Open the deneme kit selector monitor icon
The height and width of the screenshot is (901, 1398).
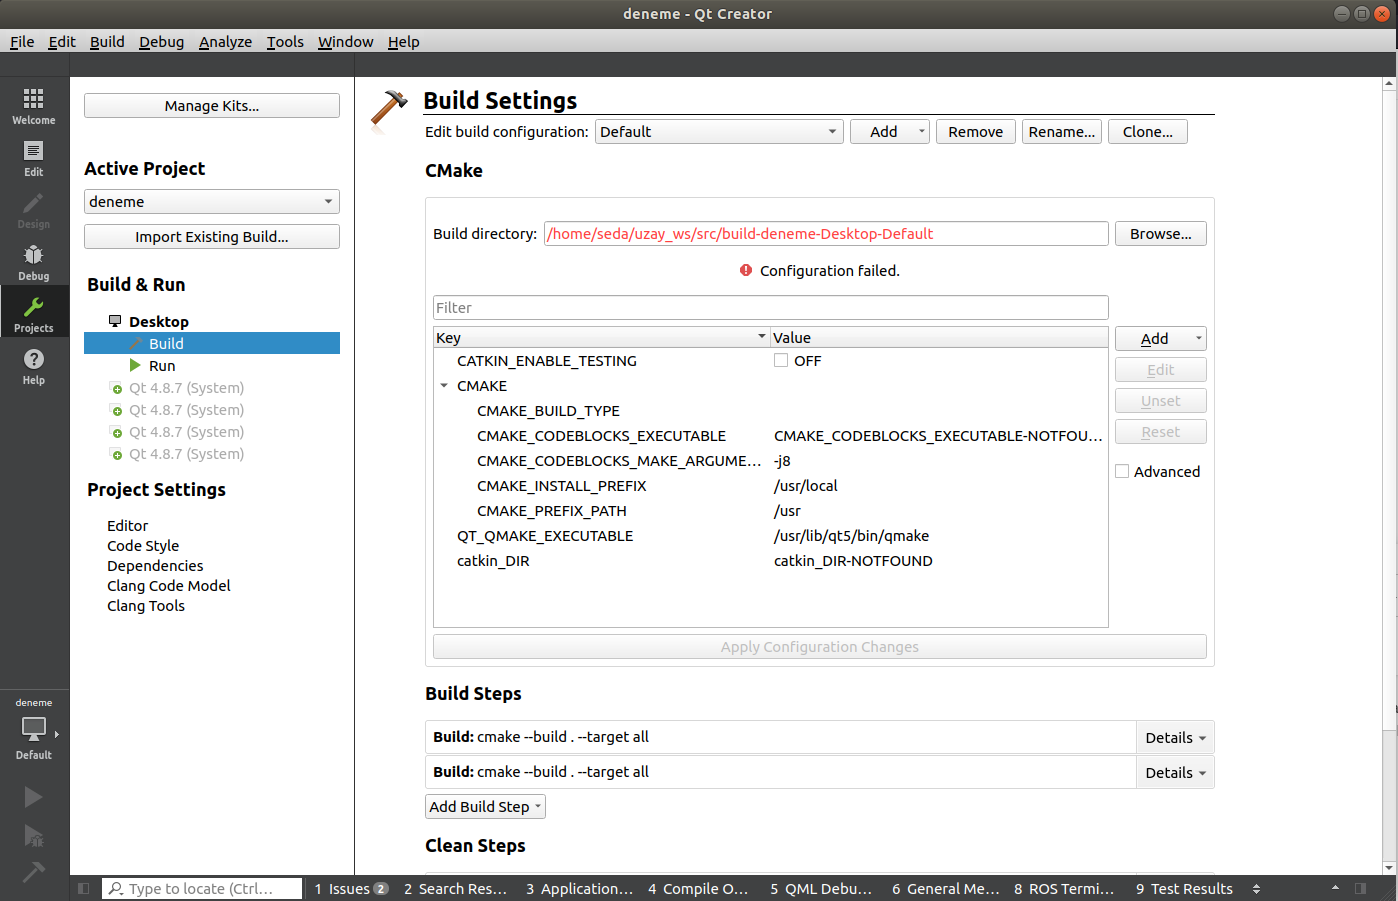(x=34, y=730)
